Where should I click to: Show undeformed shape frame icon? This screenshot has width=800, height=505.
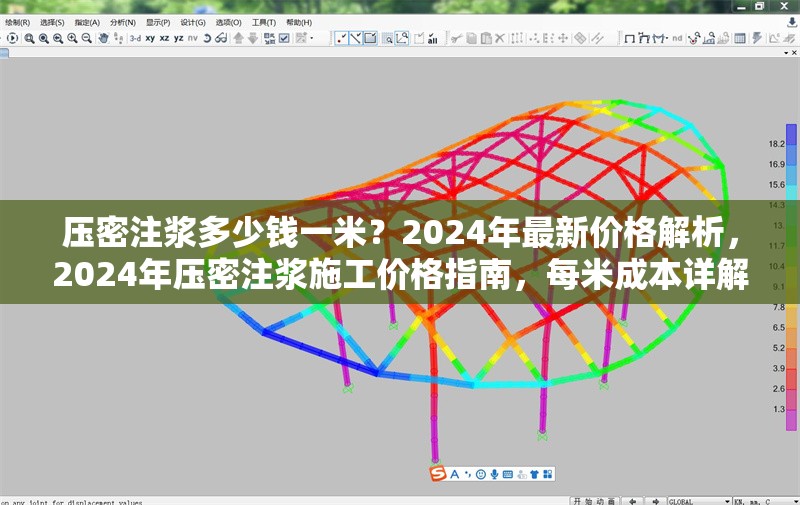point(630,38)
